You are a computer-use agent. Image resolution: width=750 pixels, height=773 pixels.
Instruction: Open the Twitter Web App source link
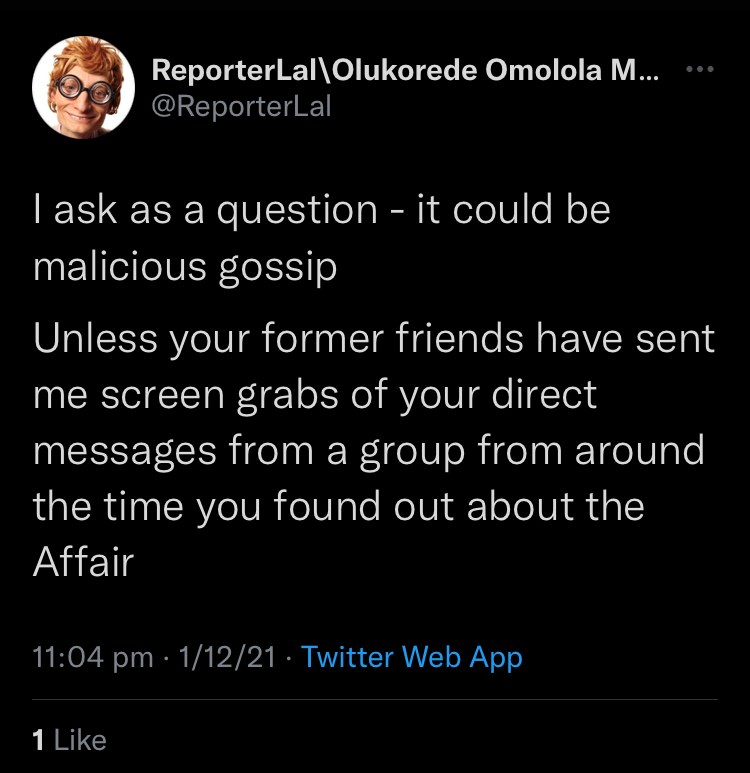click(x=412, y=657)
